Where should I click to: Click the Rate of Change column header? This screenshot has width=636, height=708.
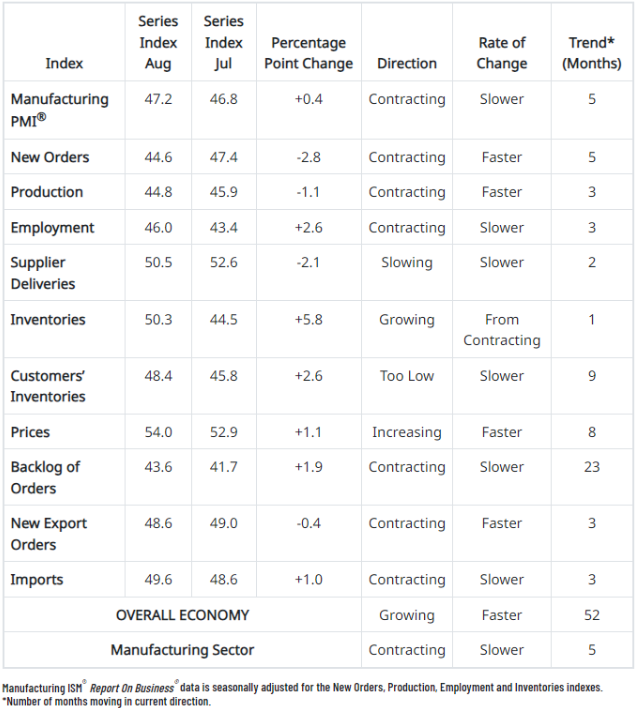point(502,53)
